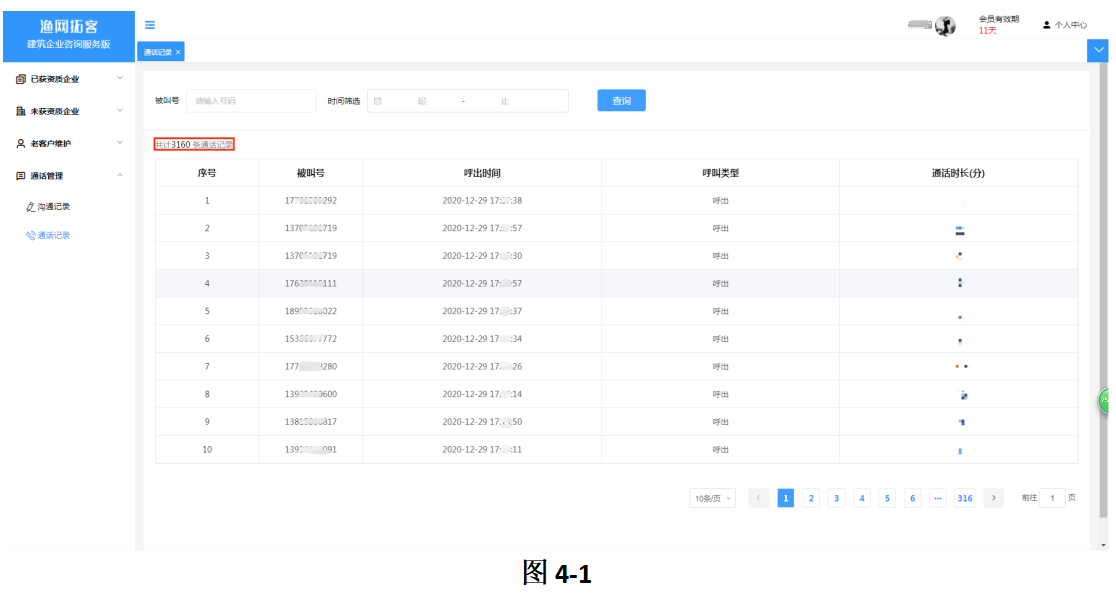Click the 已获资质企业 sidebar icon item

21,79
